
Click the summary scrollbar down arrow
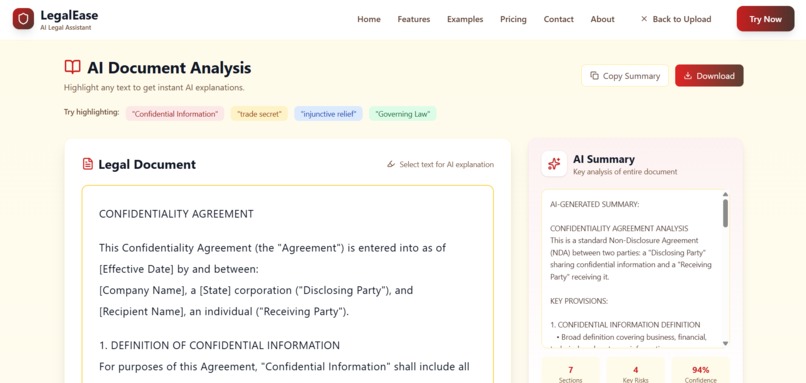725,343
